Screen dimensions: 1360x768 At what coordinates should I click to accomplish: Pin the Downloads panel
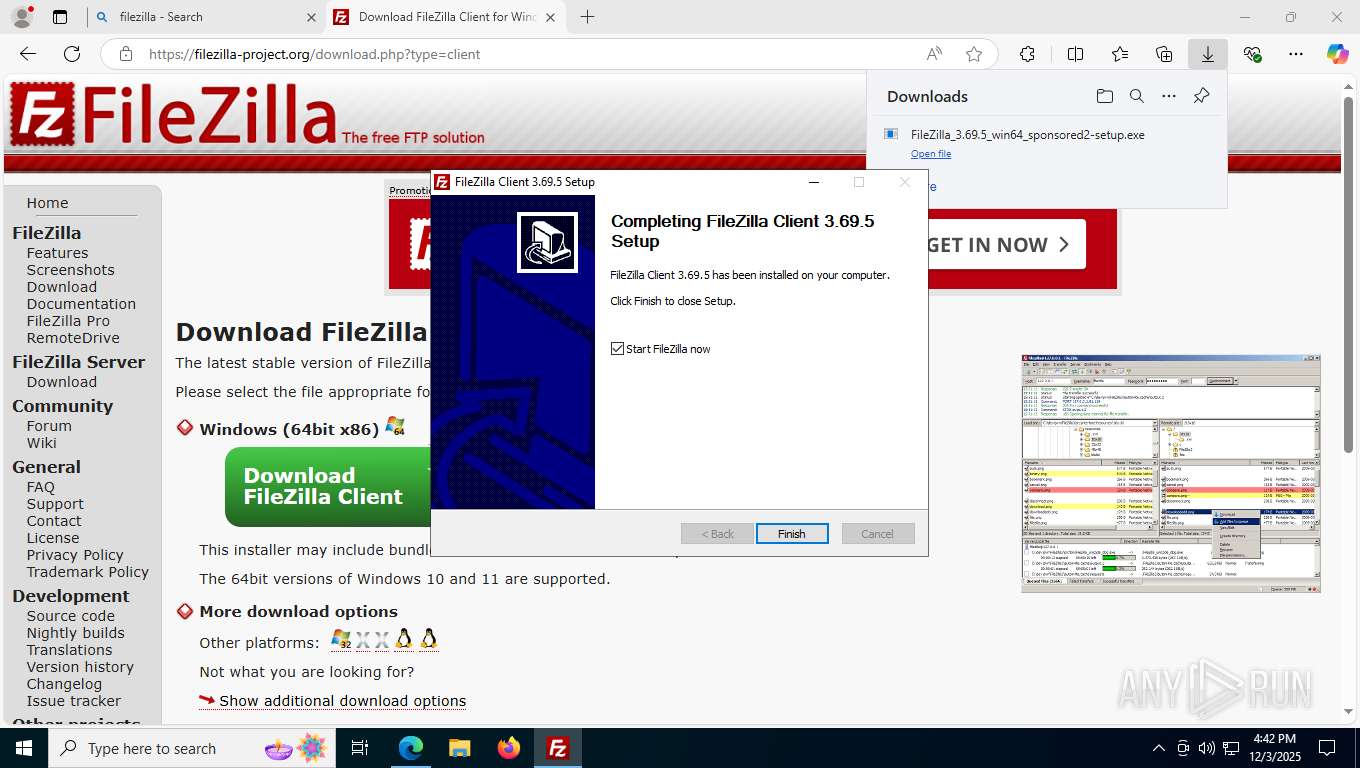click(x=1201, y=96)
